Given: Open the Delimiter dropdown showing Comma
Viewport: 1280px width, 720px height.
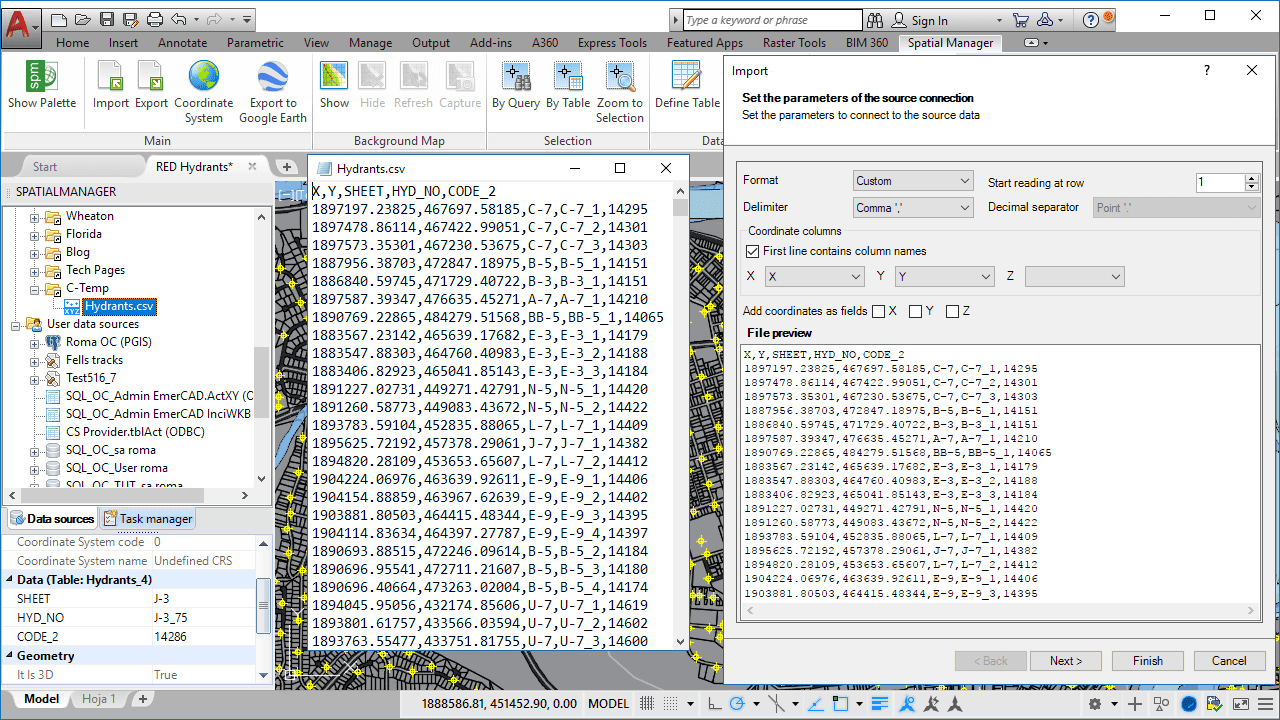Looking at the screenshot, I should tap(913, 207).
